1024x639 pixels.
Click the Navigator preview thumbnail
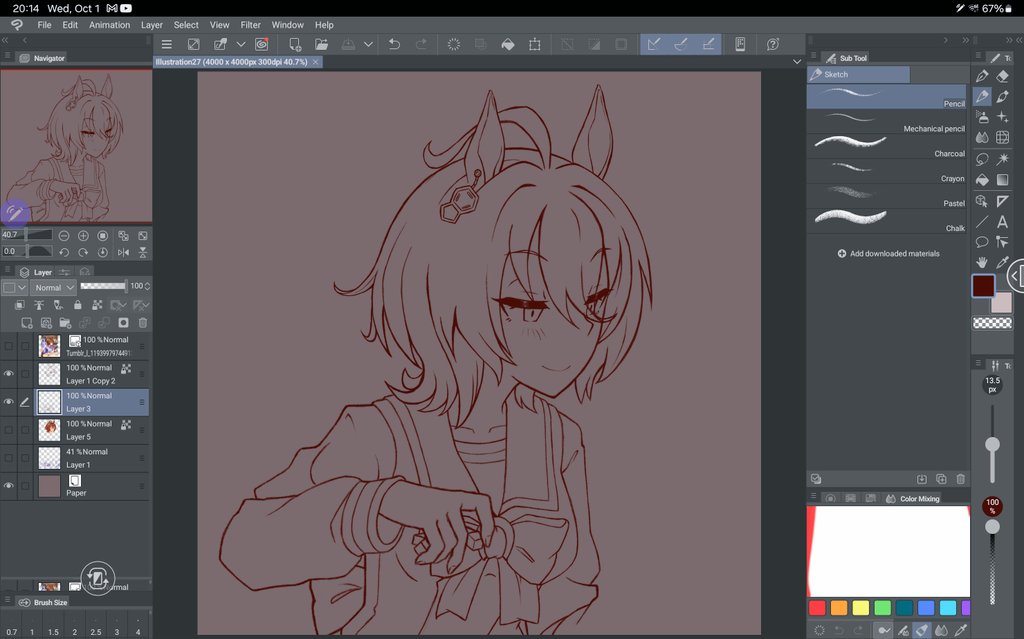click(x=75, y=145)
